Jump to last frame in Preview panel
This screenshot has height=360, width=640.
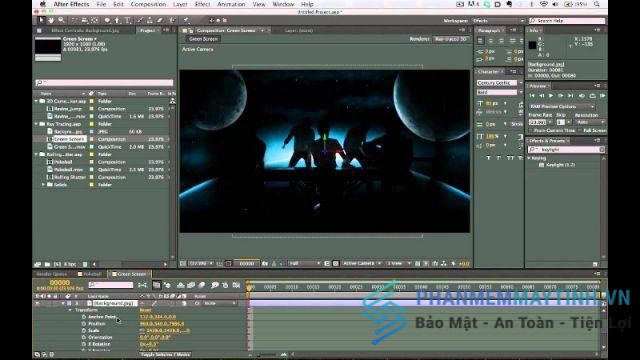[571, 96]
